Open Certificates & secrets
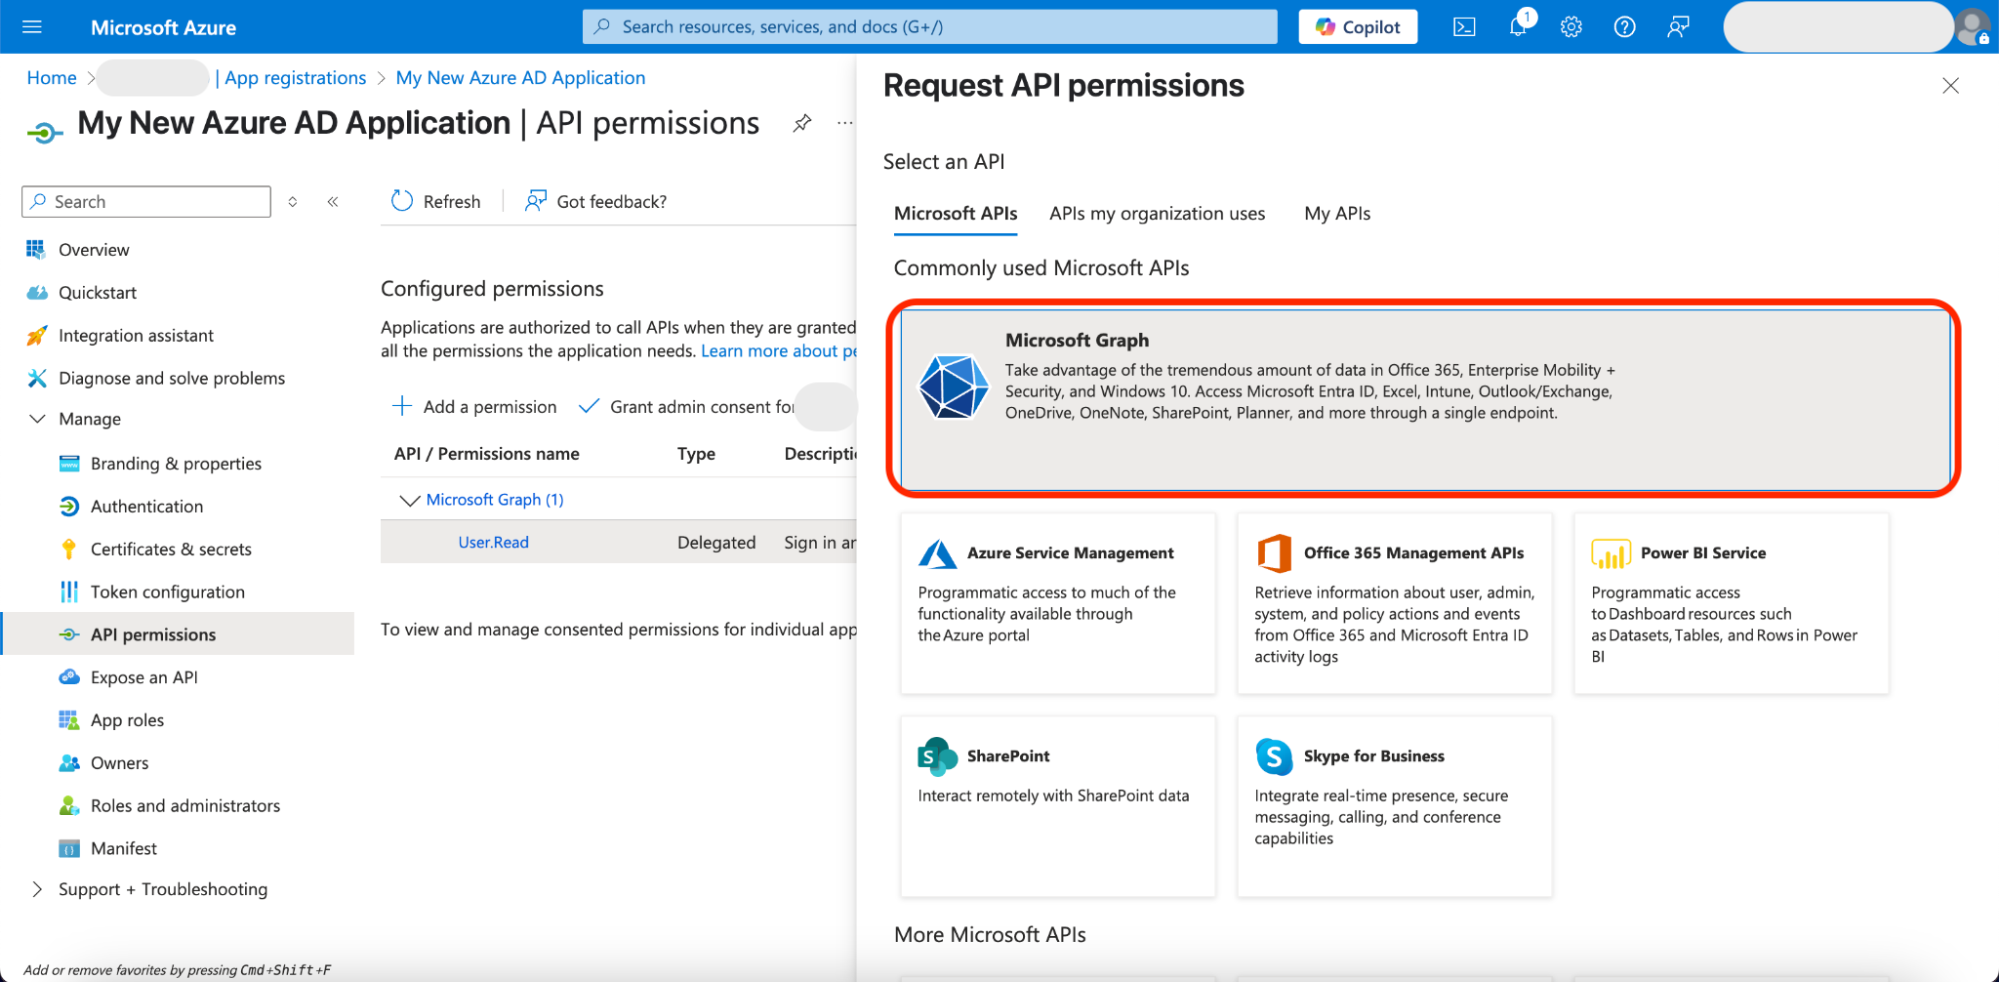The image size is (1999, 982). tap(171, 550)
